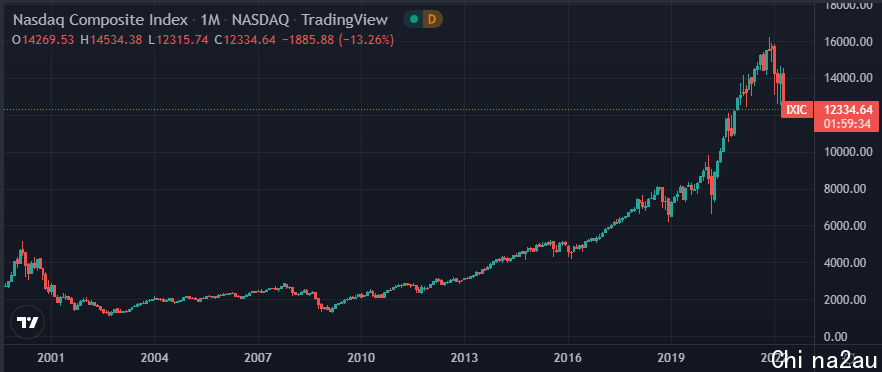Click the 01:59:34 countdown timer
Screen dimensions: 882x372
click(x=846, y=125)
